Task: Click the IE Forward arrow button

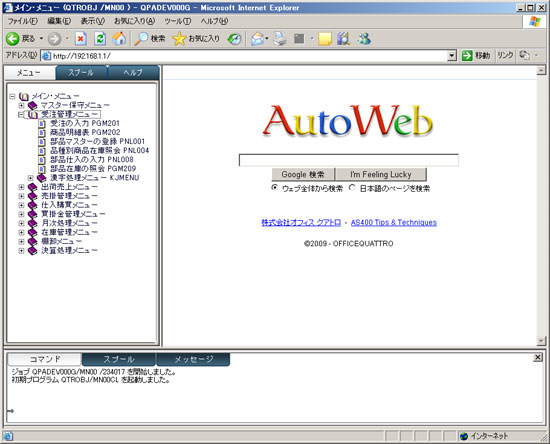Action: (54, 39)
